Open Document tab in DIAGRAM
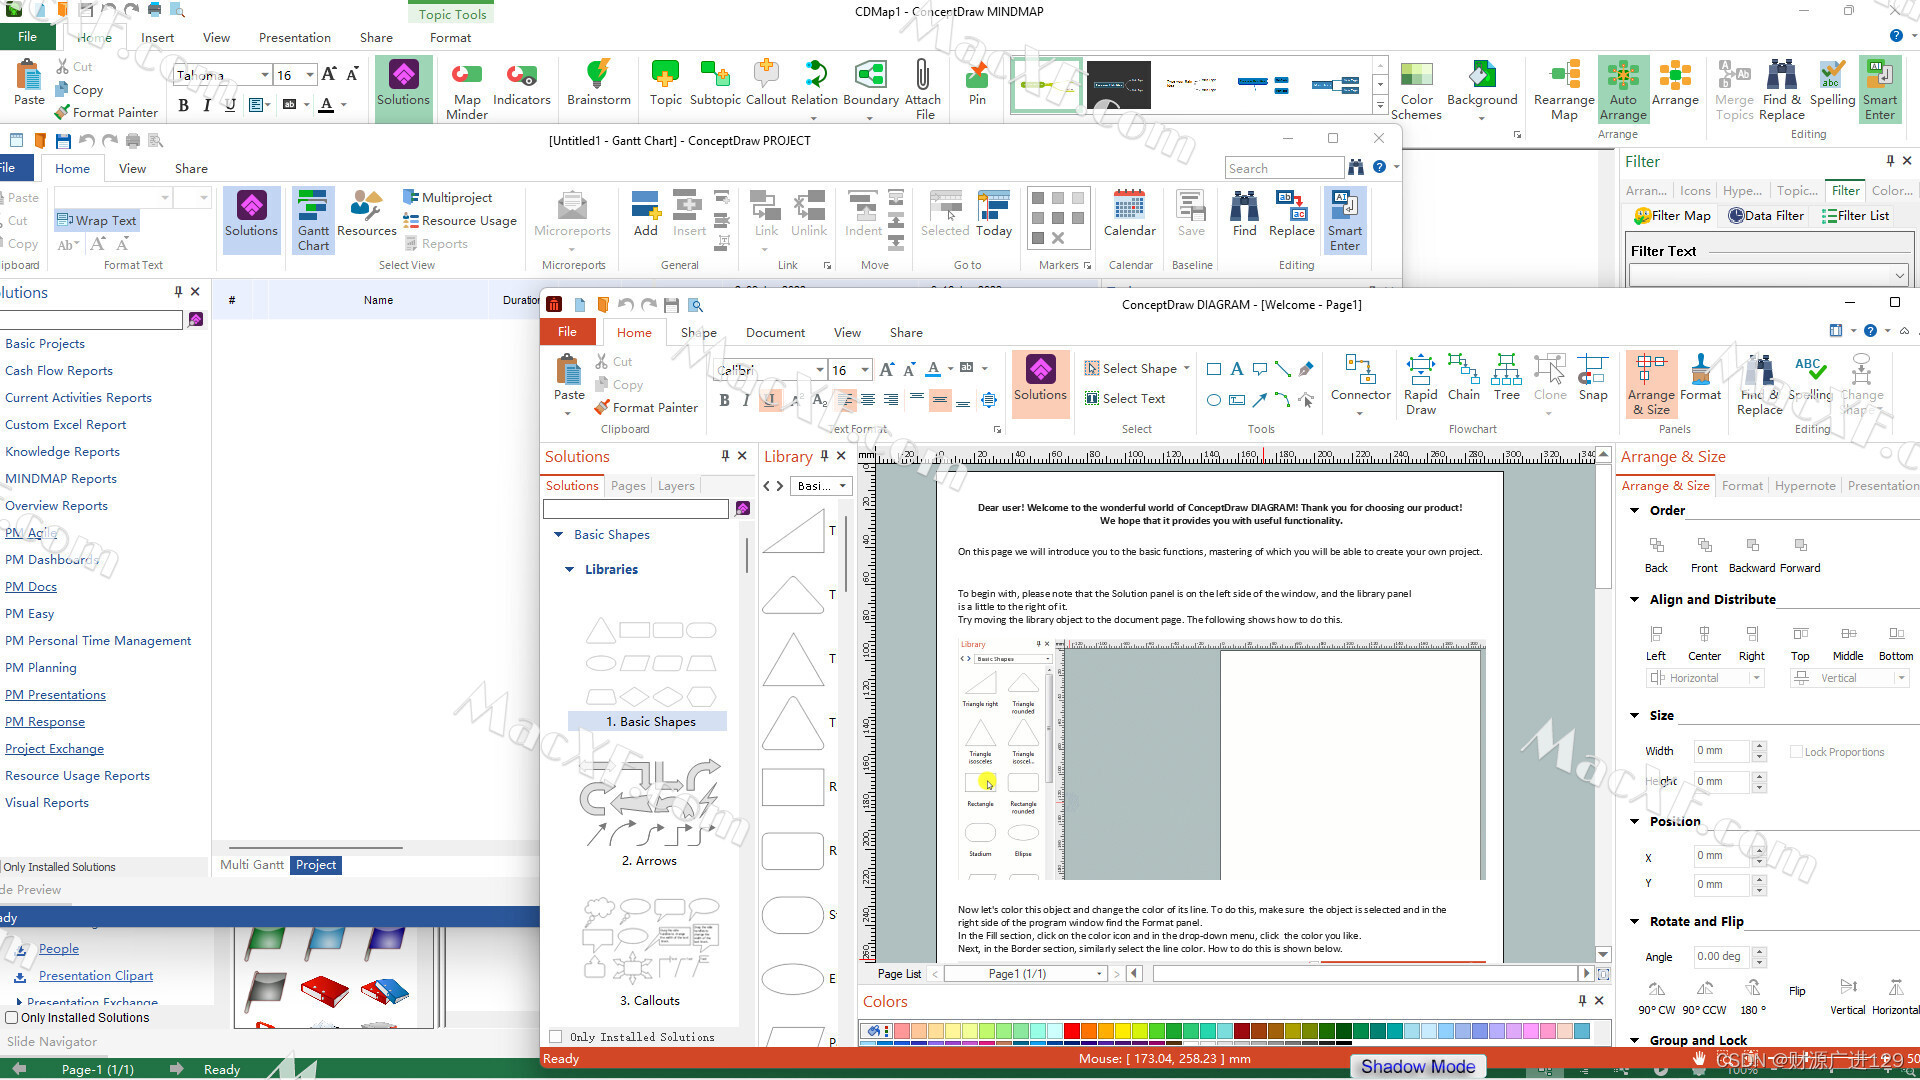The height and width of the screenshot is (1080, 1920). pos(775,333)
